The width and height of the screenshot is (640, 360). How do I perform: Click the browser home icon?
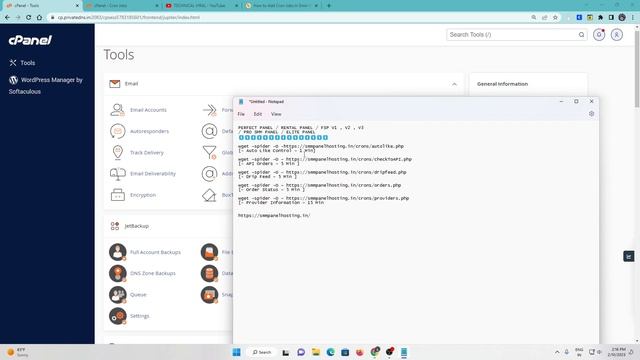(39, 18)
